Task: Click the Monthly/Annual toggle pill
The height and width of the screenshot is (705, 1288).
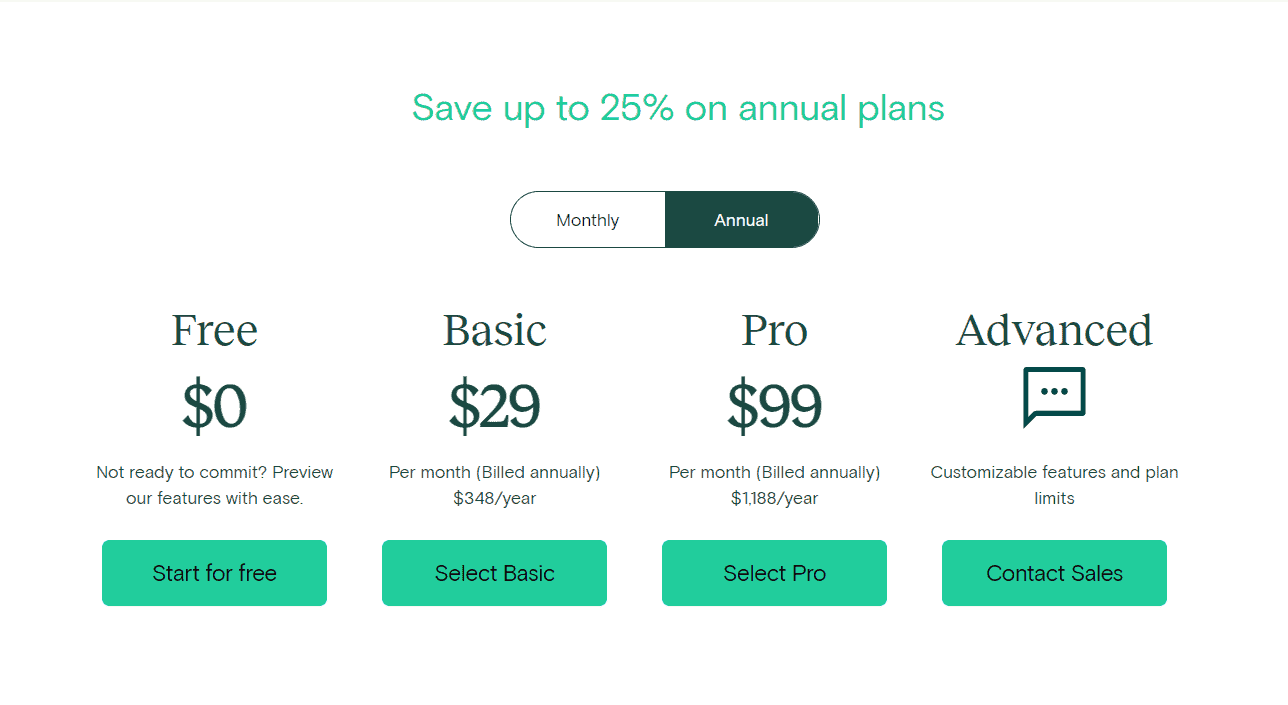Action: (x=665, y=219)
